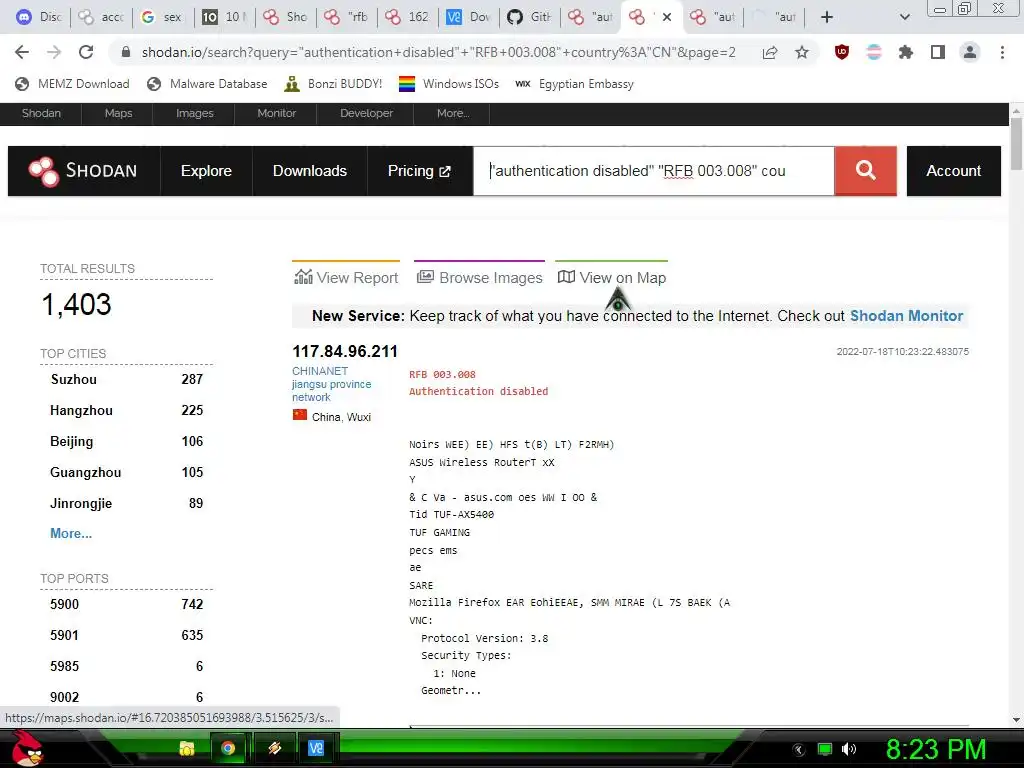The image size is (1024, 768).
Task: Open View Report
Action: point(346,278)
